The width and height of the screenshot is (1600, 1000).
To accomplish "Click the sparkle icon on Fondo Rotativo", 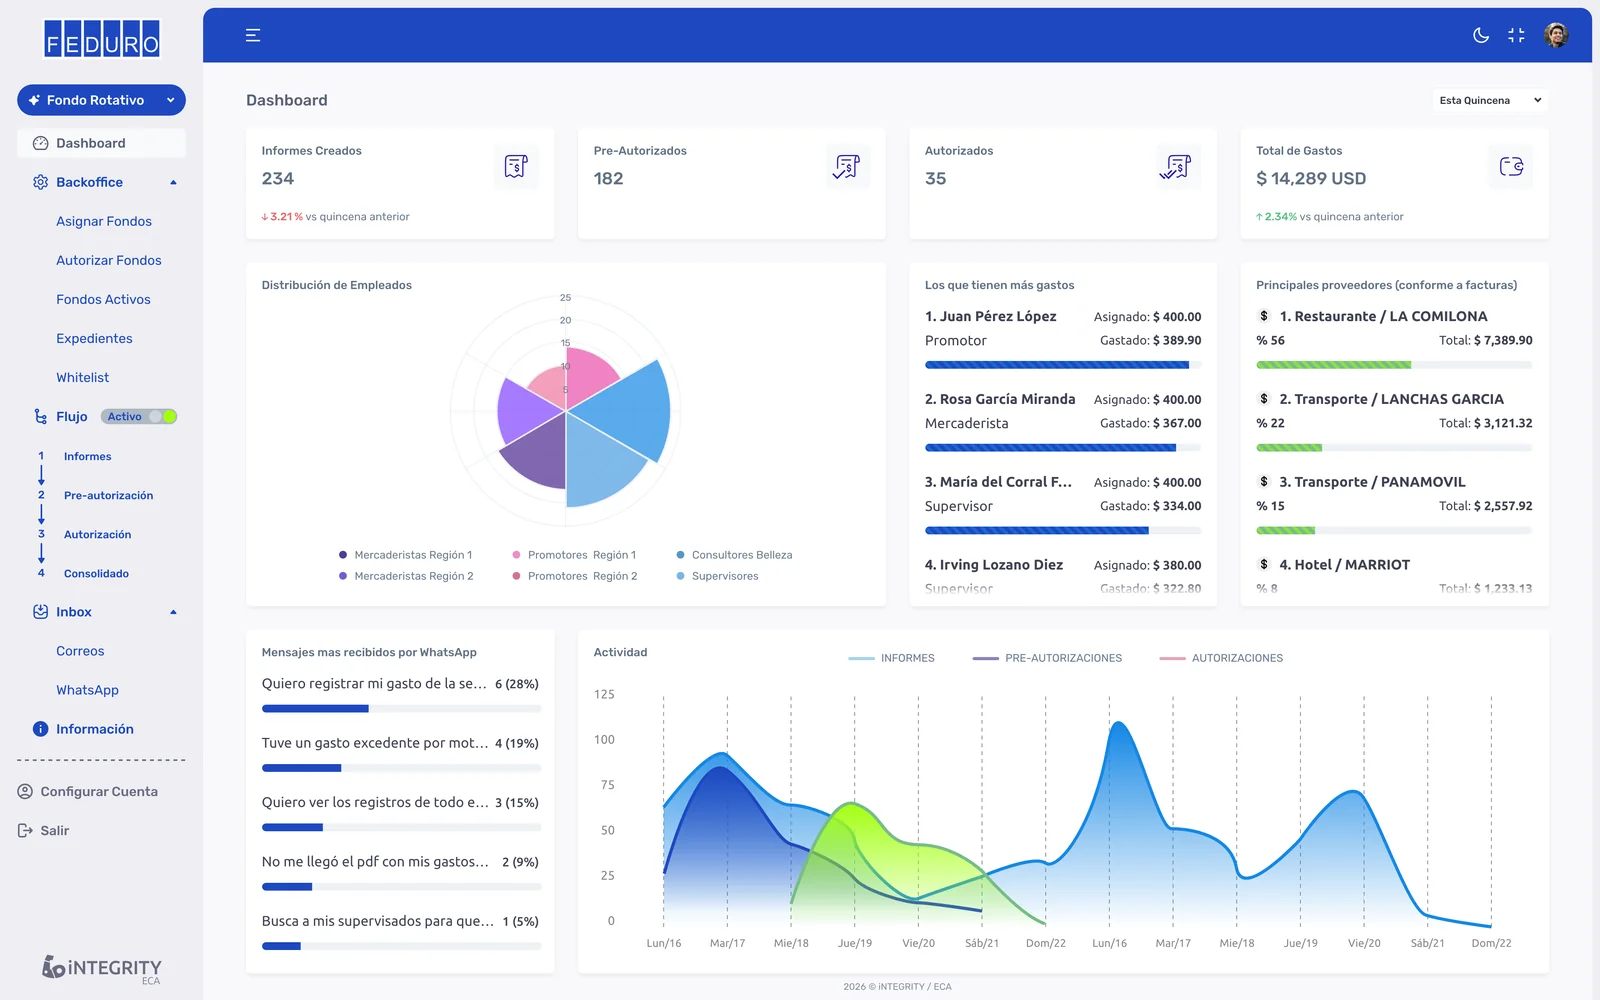I will tap(34, 100).
